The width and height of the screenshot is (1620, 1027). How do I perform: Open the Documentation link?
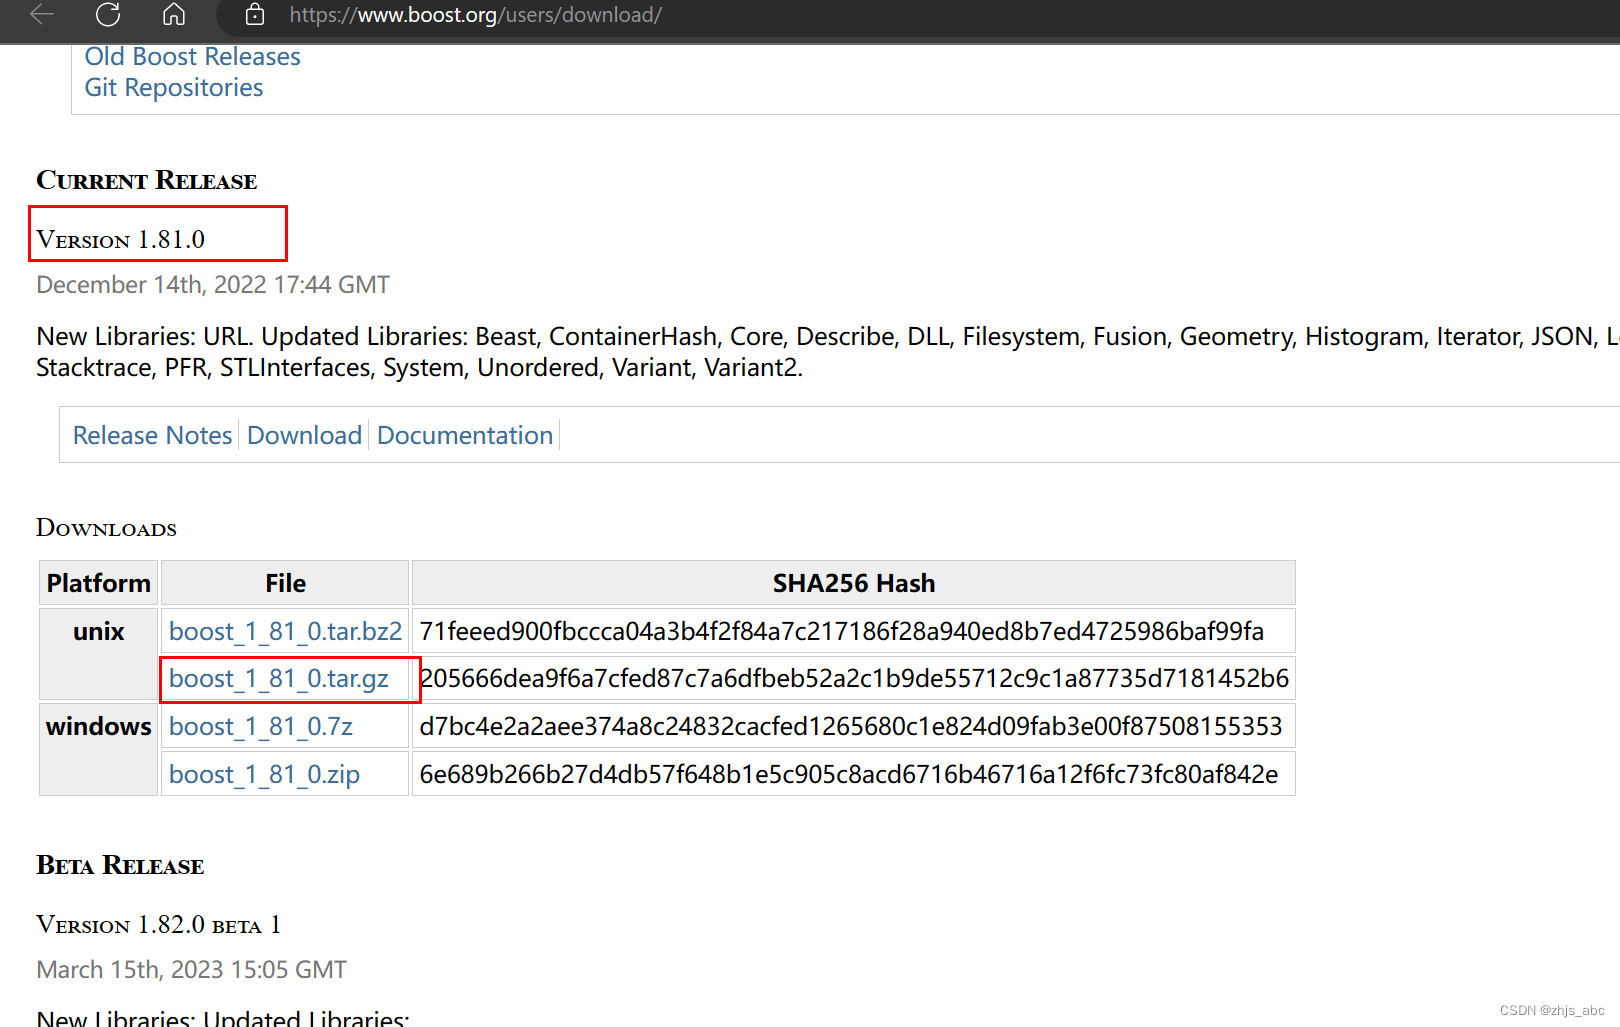pos(465,436)
